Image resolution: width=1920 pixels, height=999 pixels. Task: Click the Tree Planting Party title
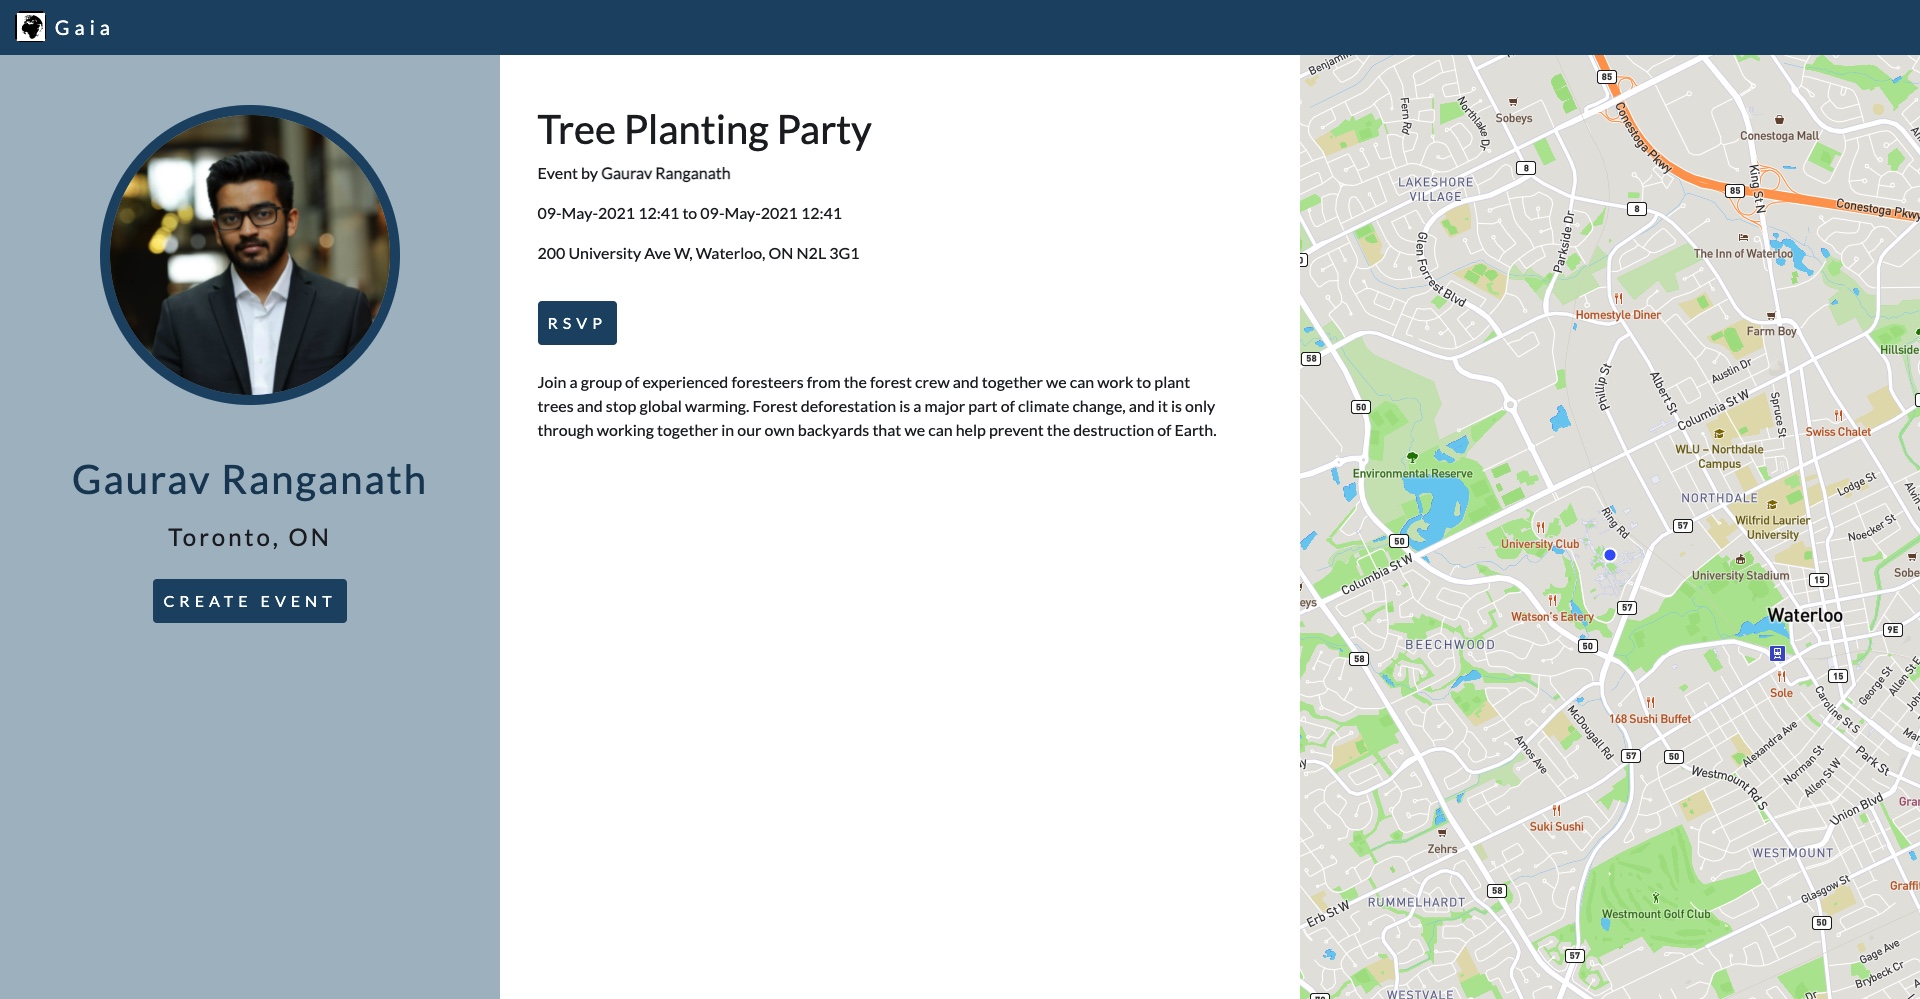point(704,130)
